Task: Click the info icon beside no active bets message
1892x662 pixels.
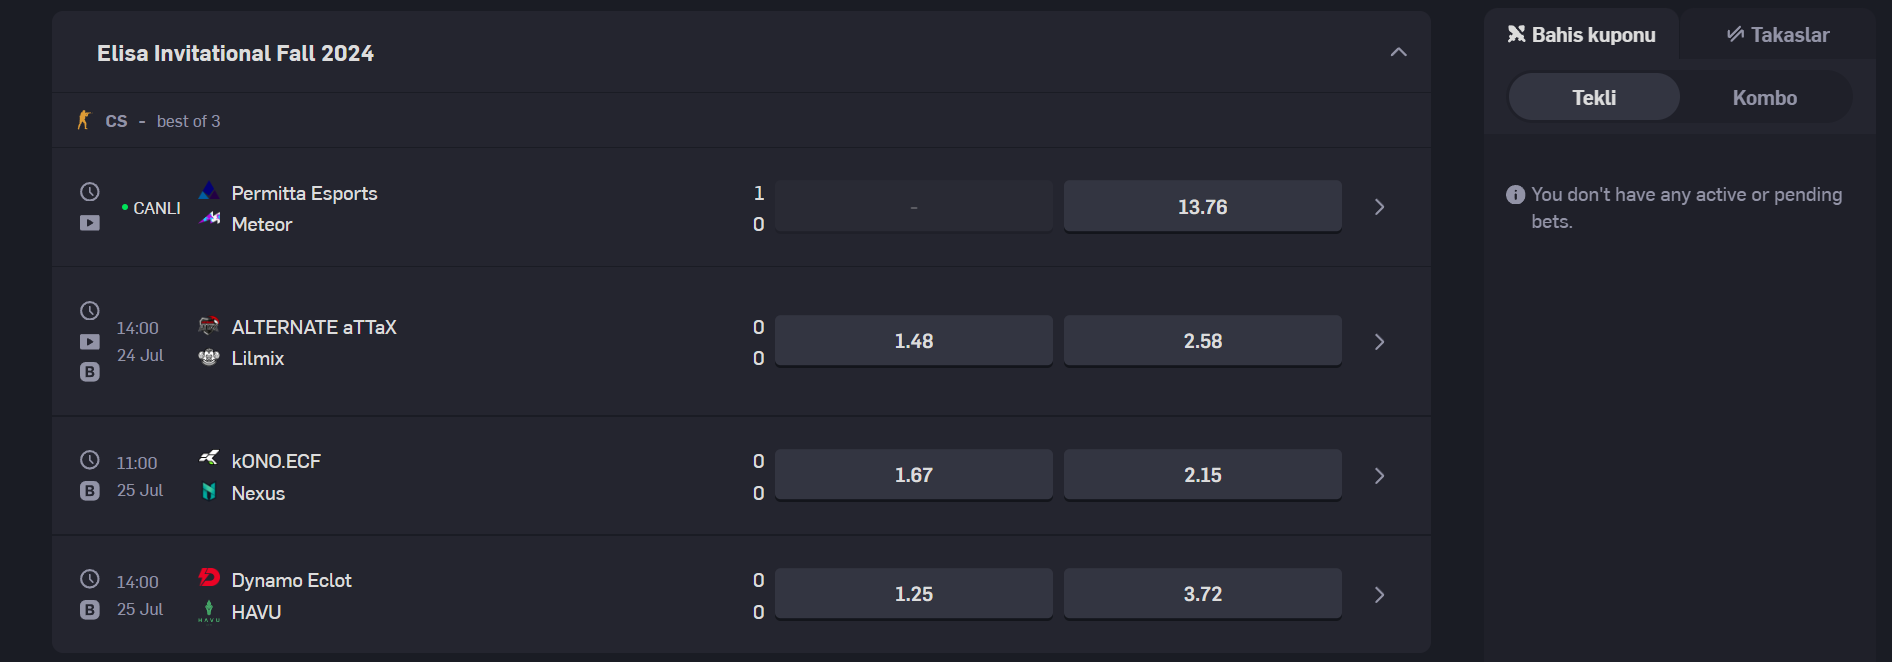Action: click(x=1515, y=195)
